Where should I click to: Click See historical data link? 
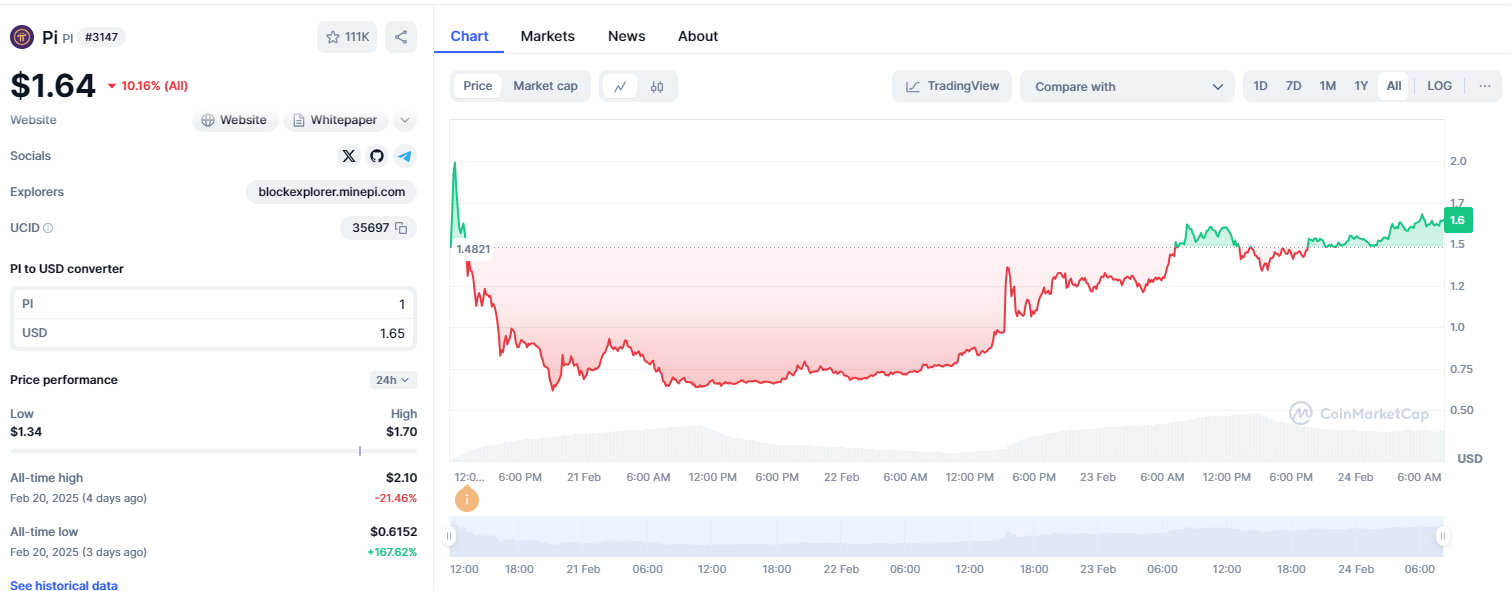64,585
